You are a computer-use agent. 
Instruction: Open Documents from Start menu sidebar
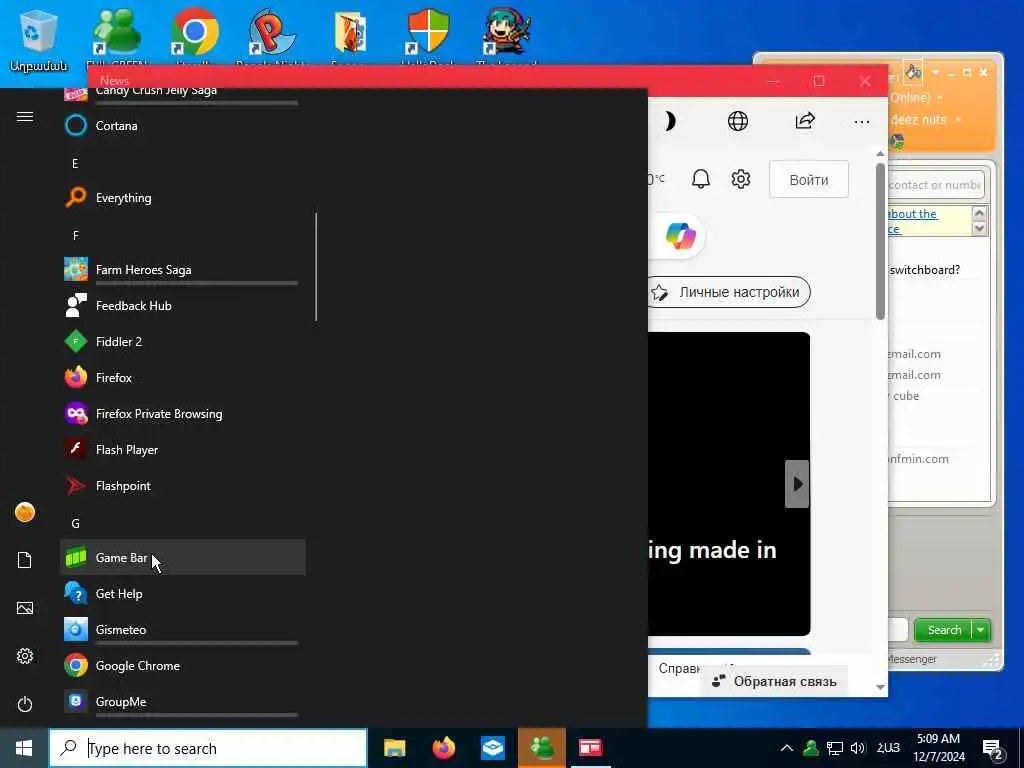[25, 560]
